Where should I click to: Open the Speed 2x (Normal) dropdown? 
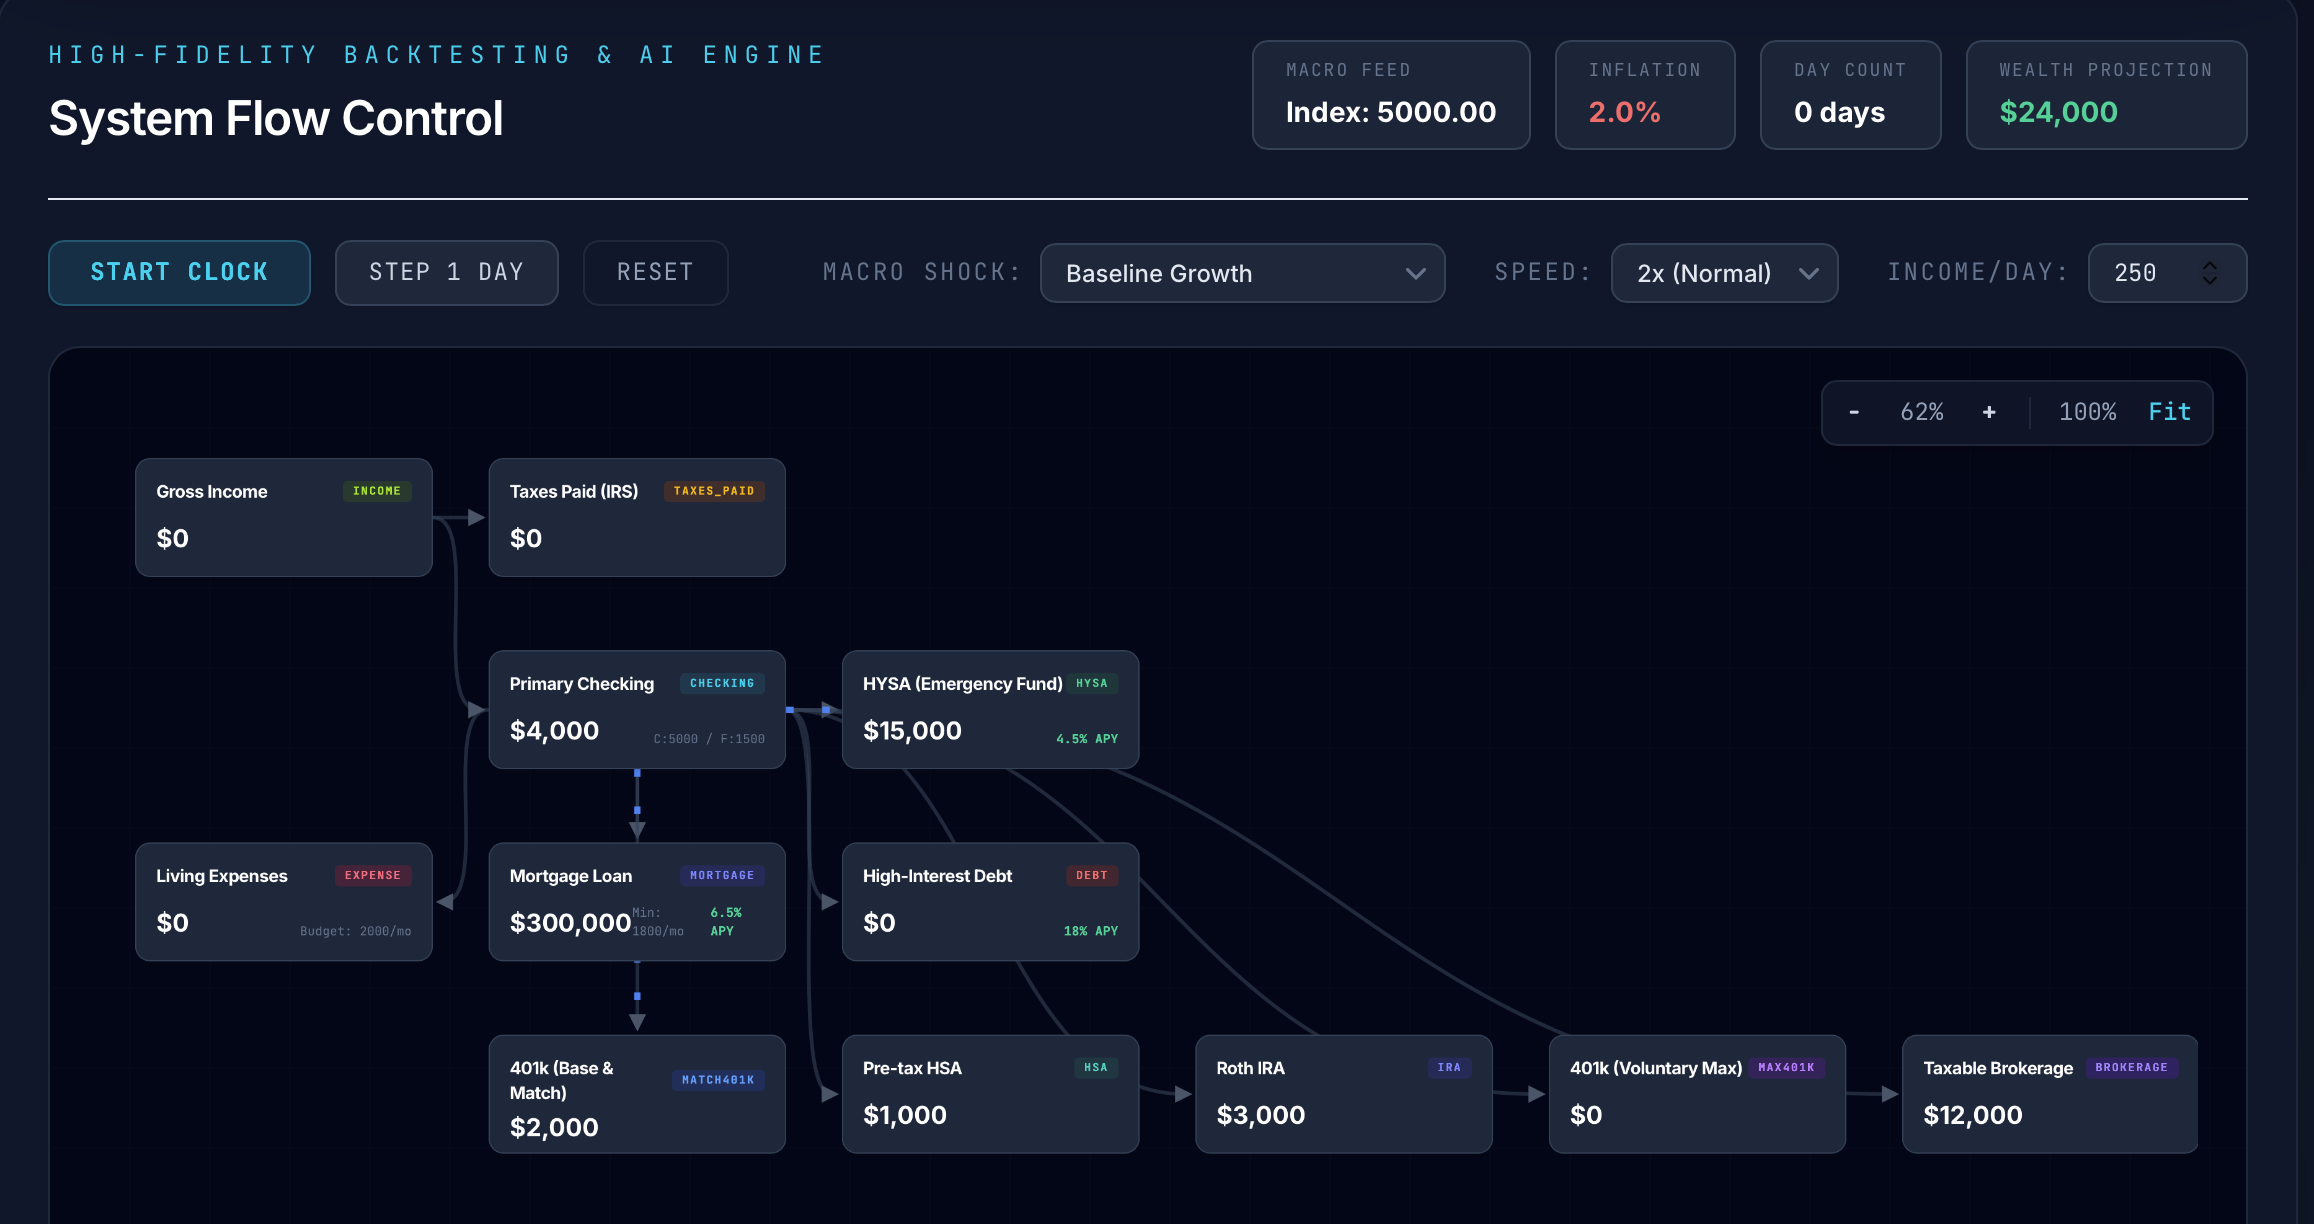click(x=1724, y=273)
